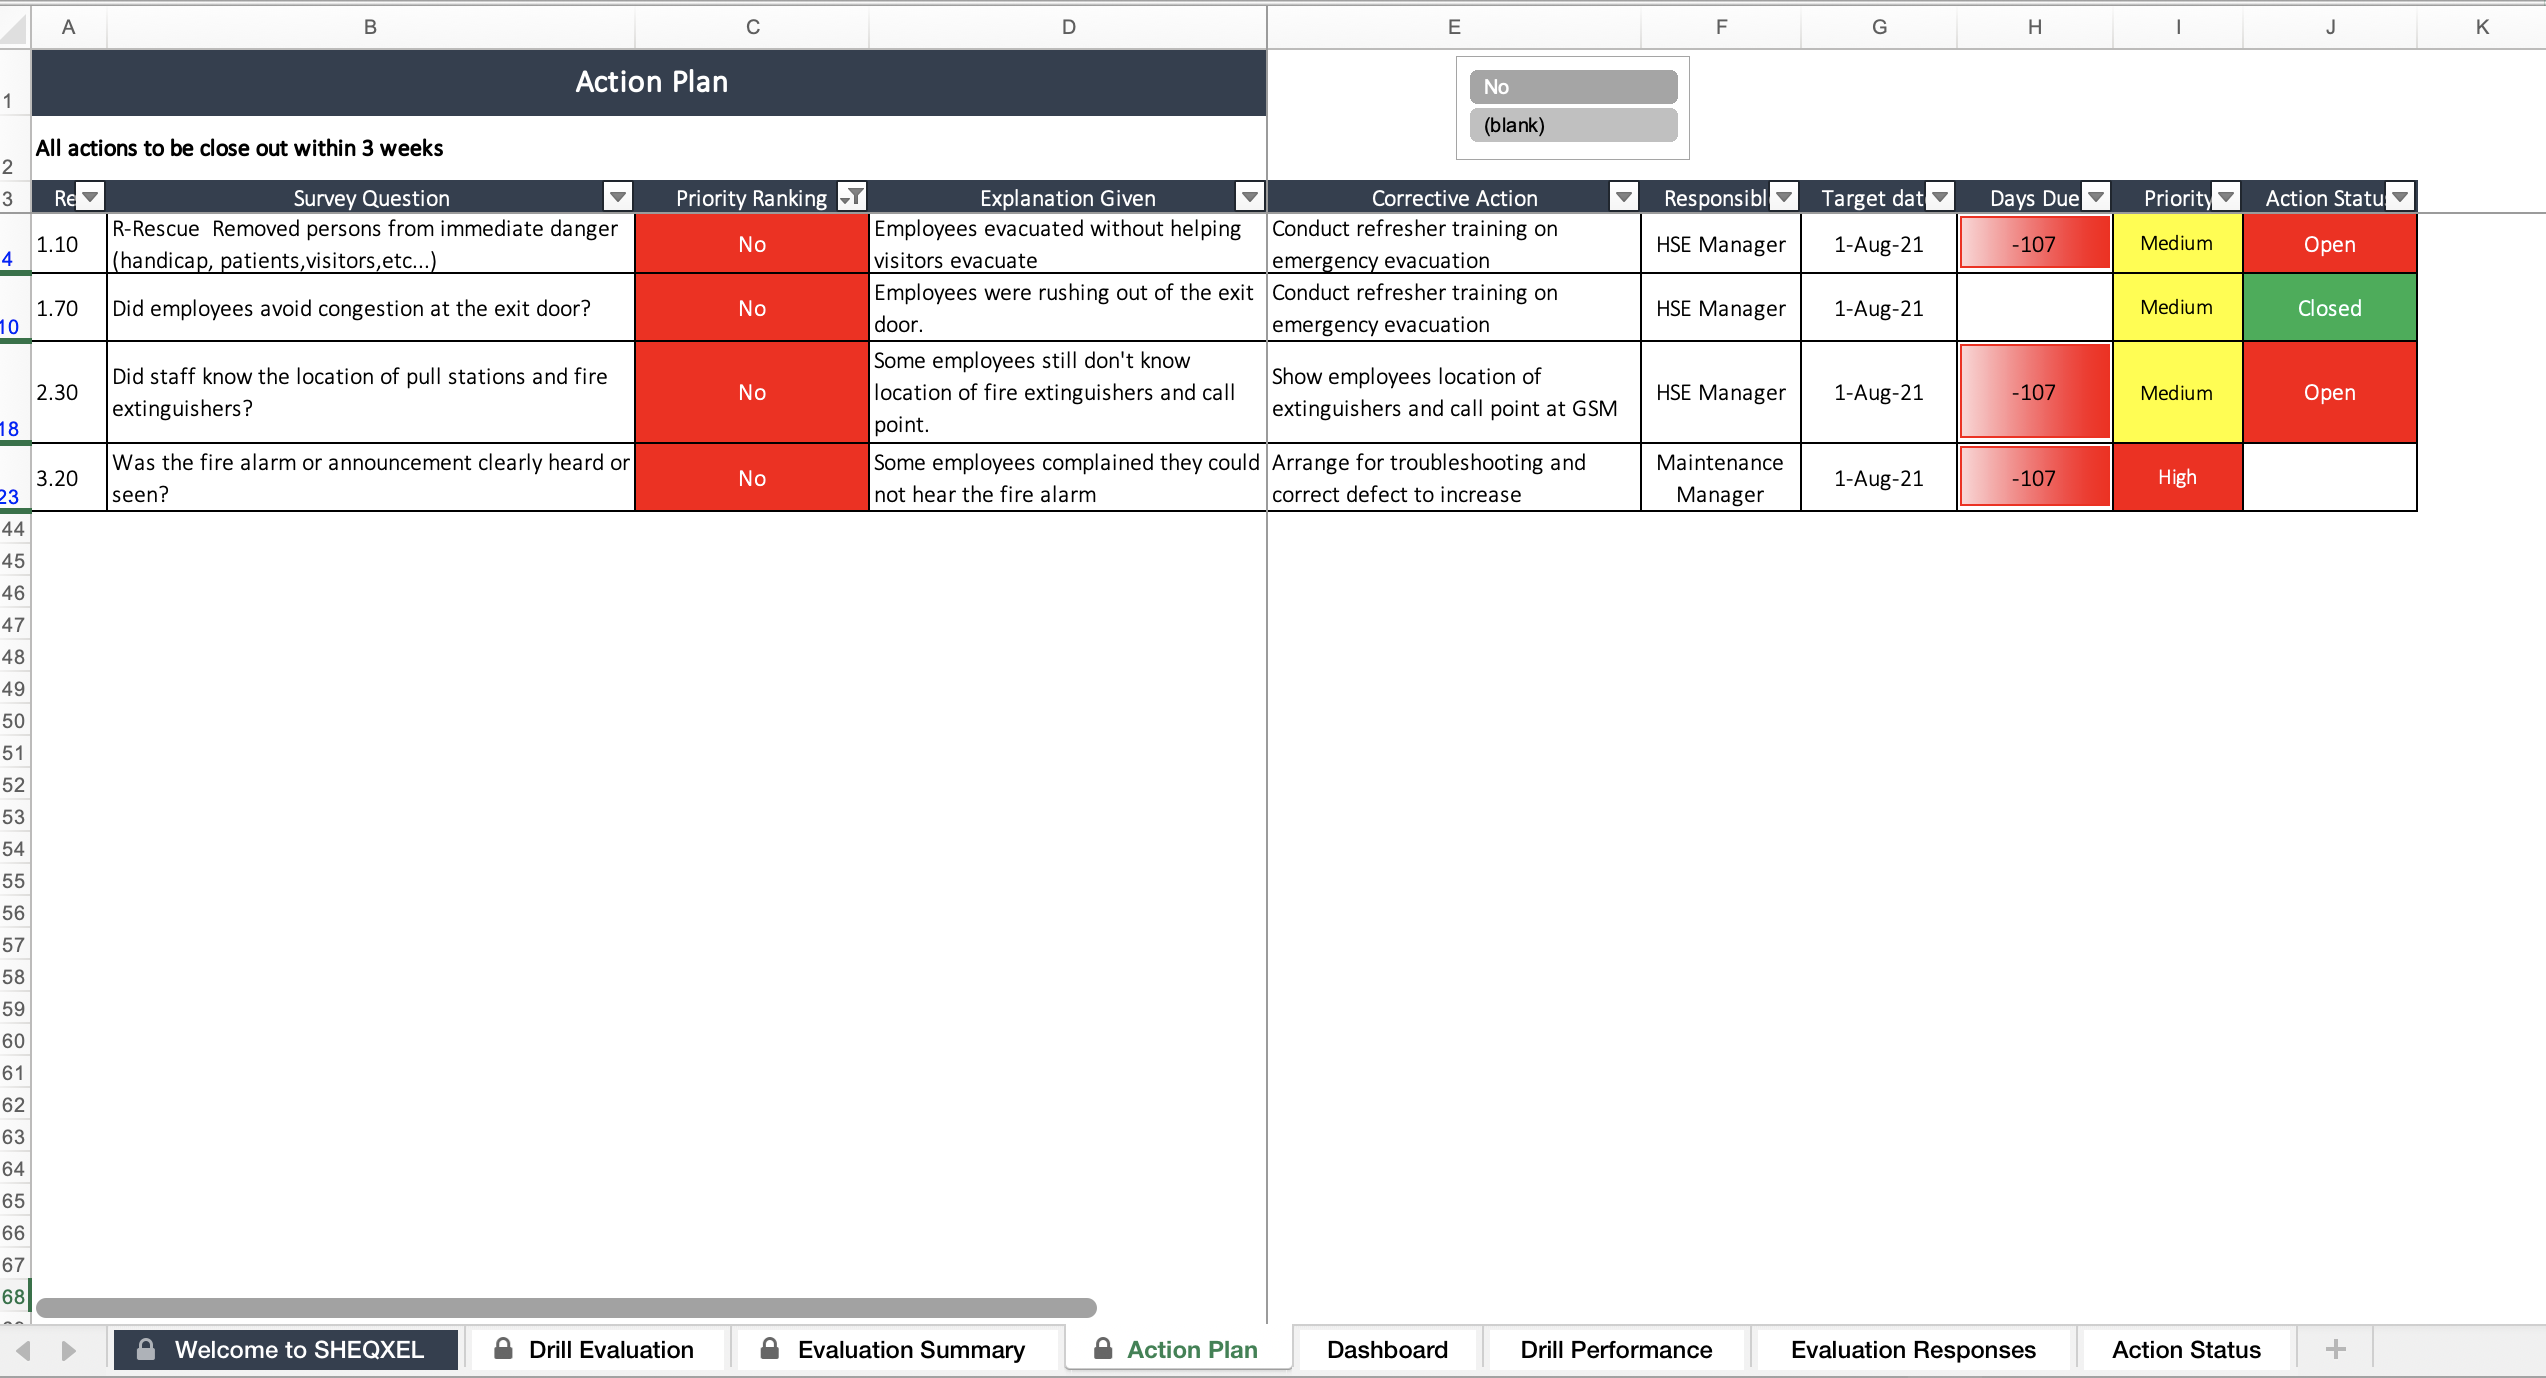
Task: Select the '(blank)' slicer item
Action: click(x=1573, y=125)
